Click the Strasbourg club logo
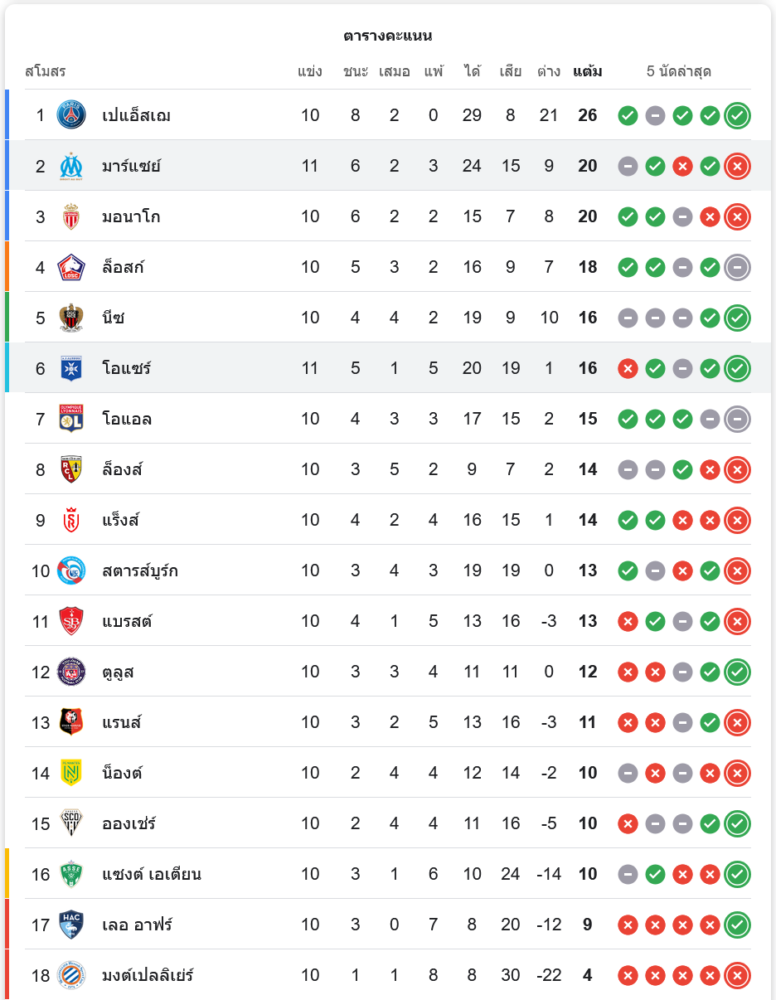 (x=71, y=570)
